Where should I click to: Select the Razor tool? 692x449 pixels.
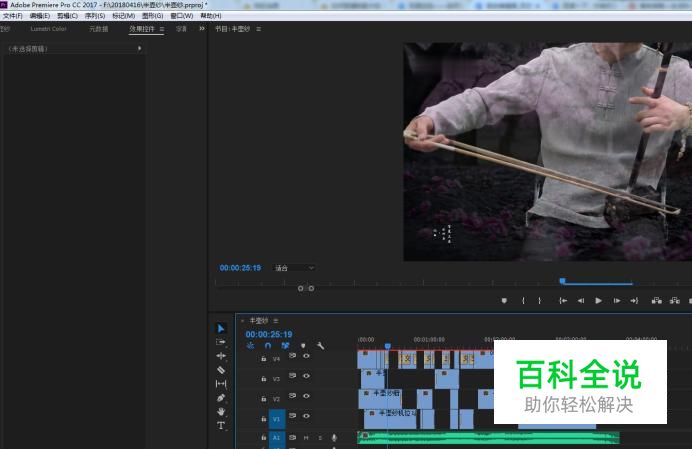[x=221, y=370]
